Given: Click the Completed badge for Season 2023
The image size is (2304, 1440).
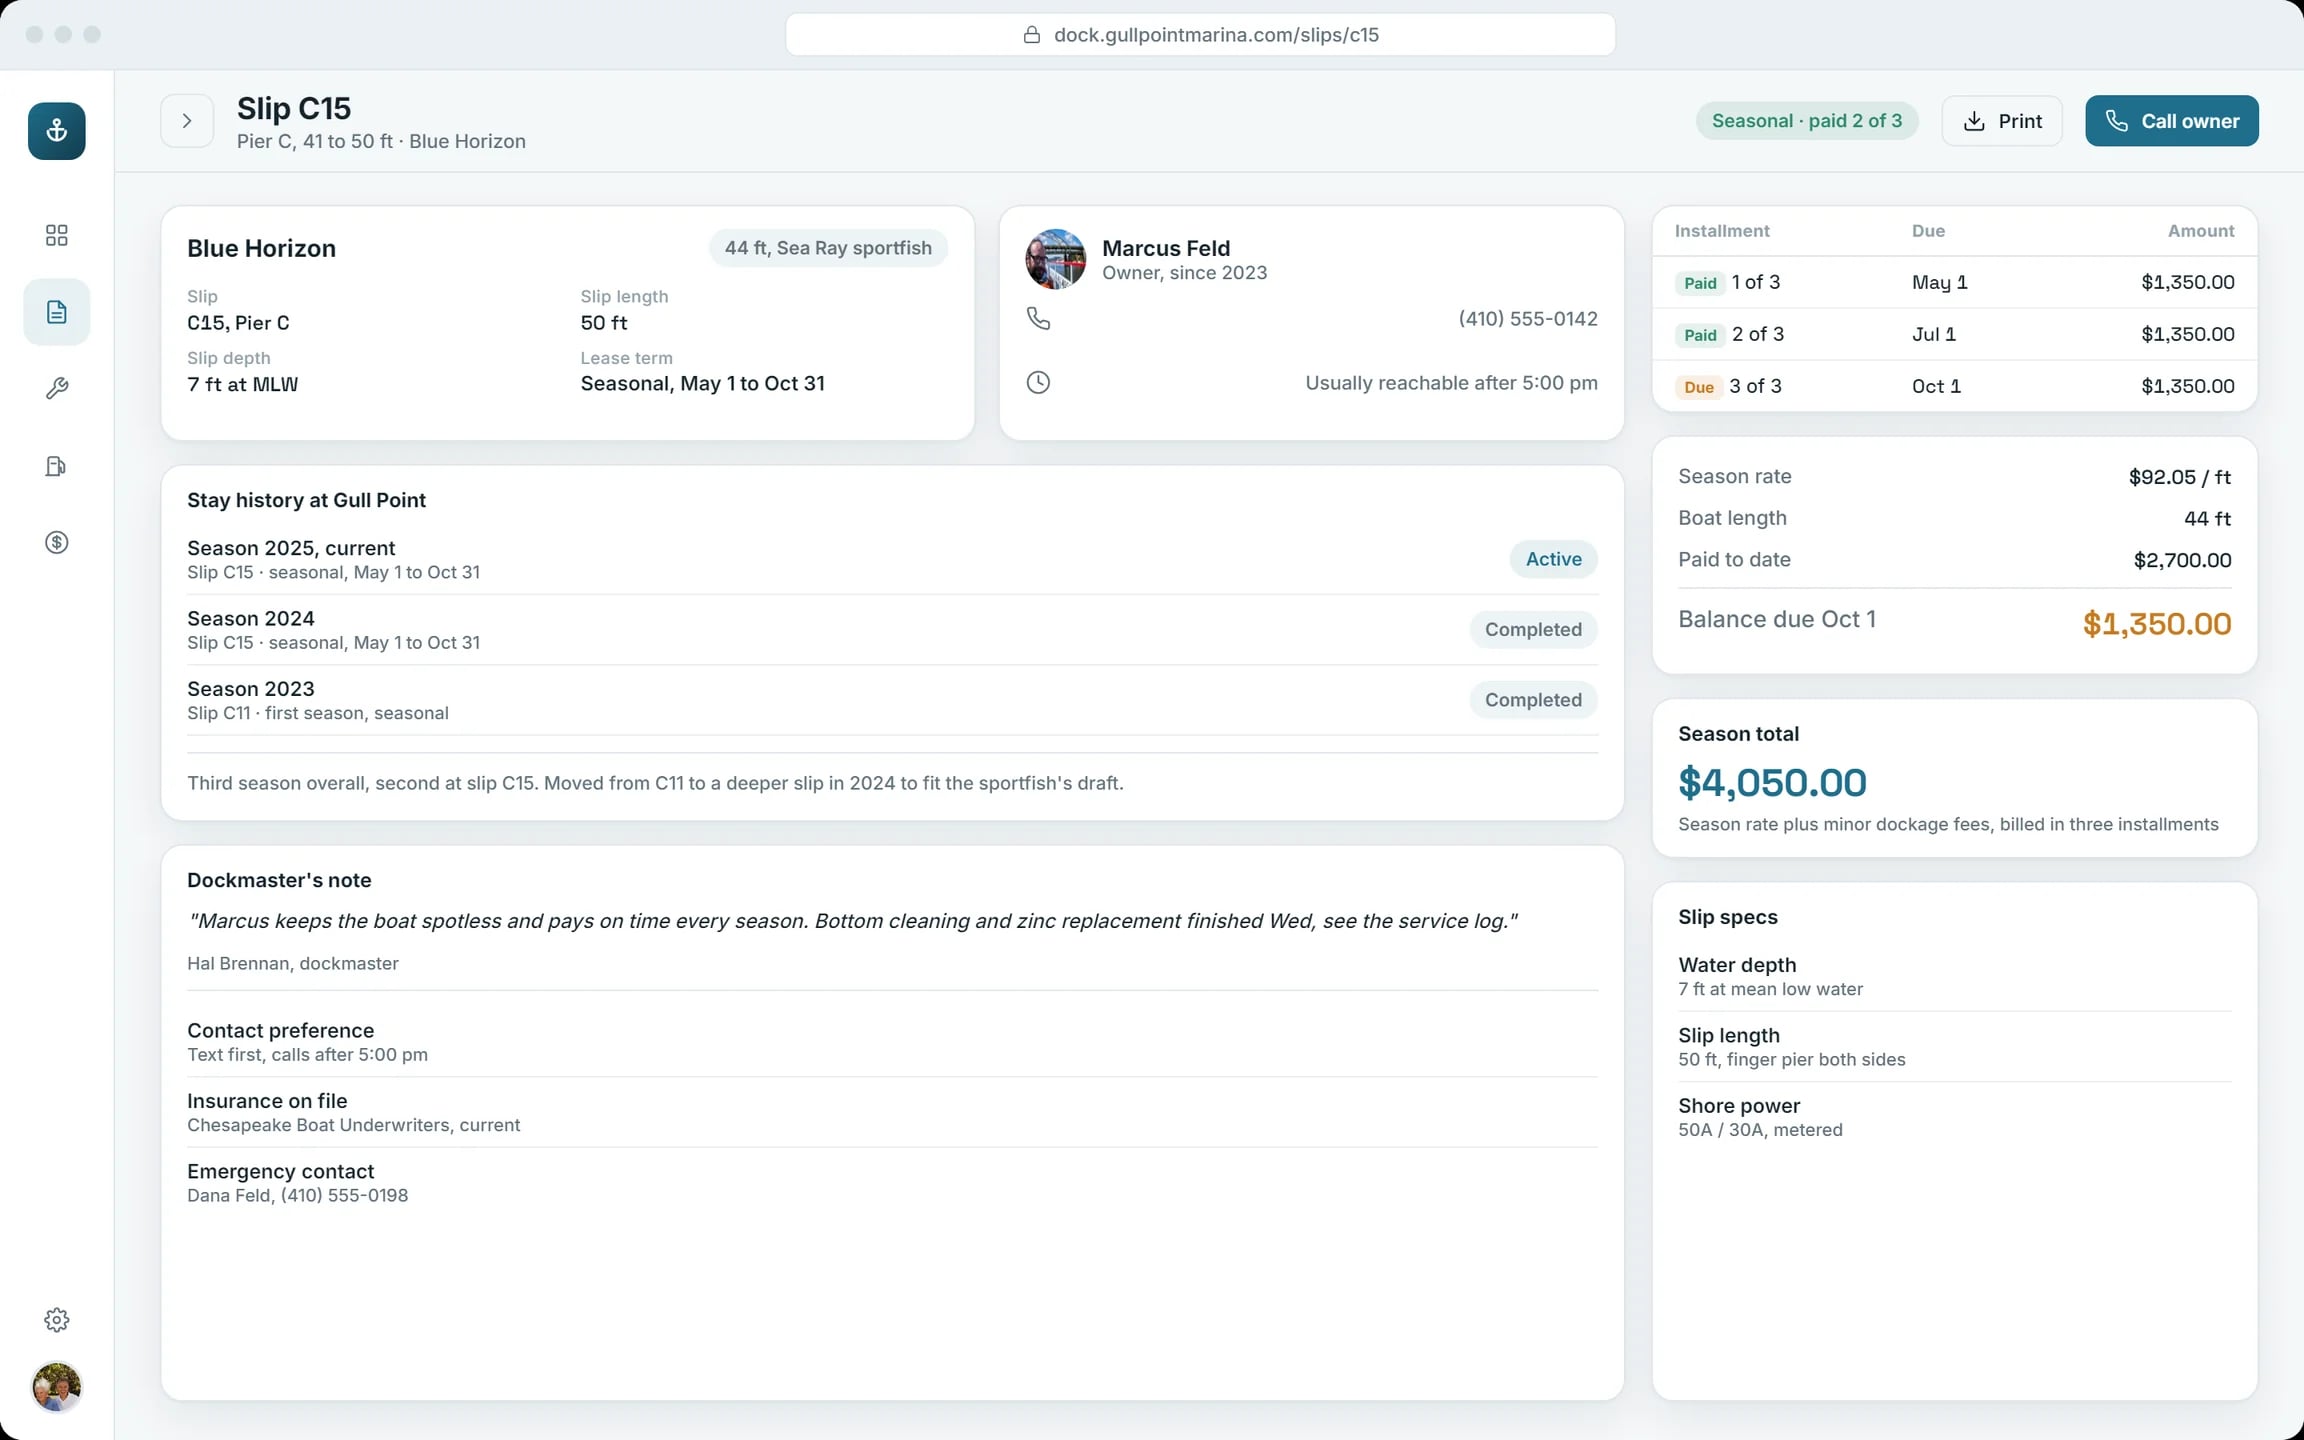Looking at the screenshot, I should point(1534,700).
